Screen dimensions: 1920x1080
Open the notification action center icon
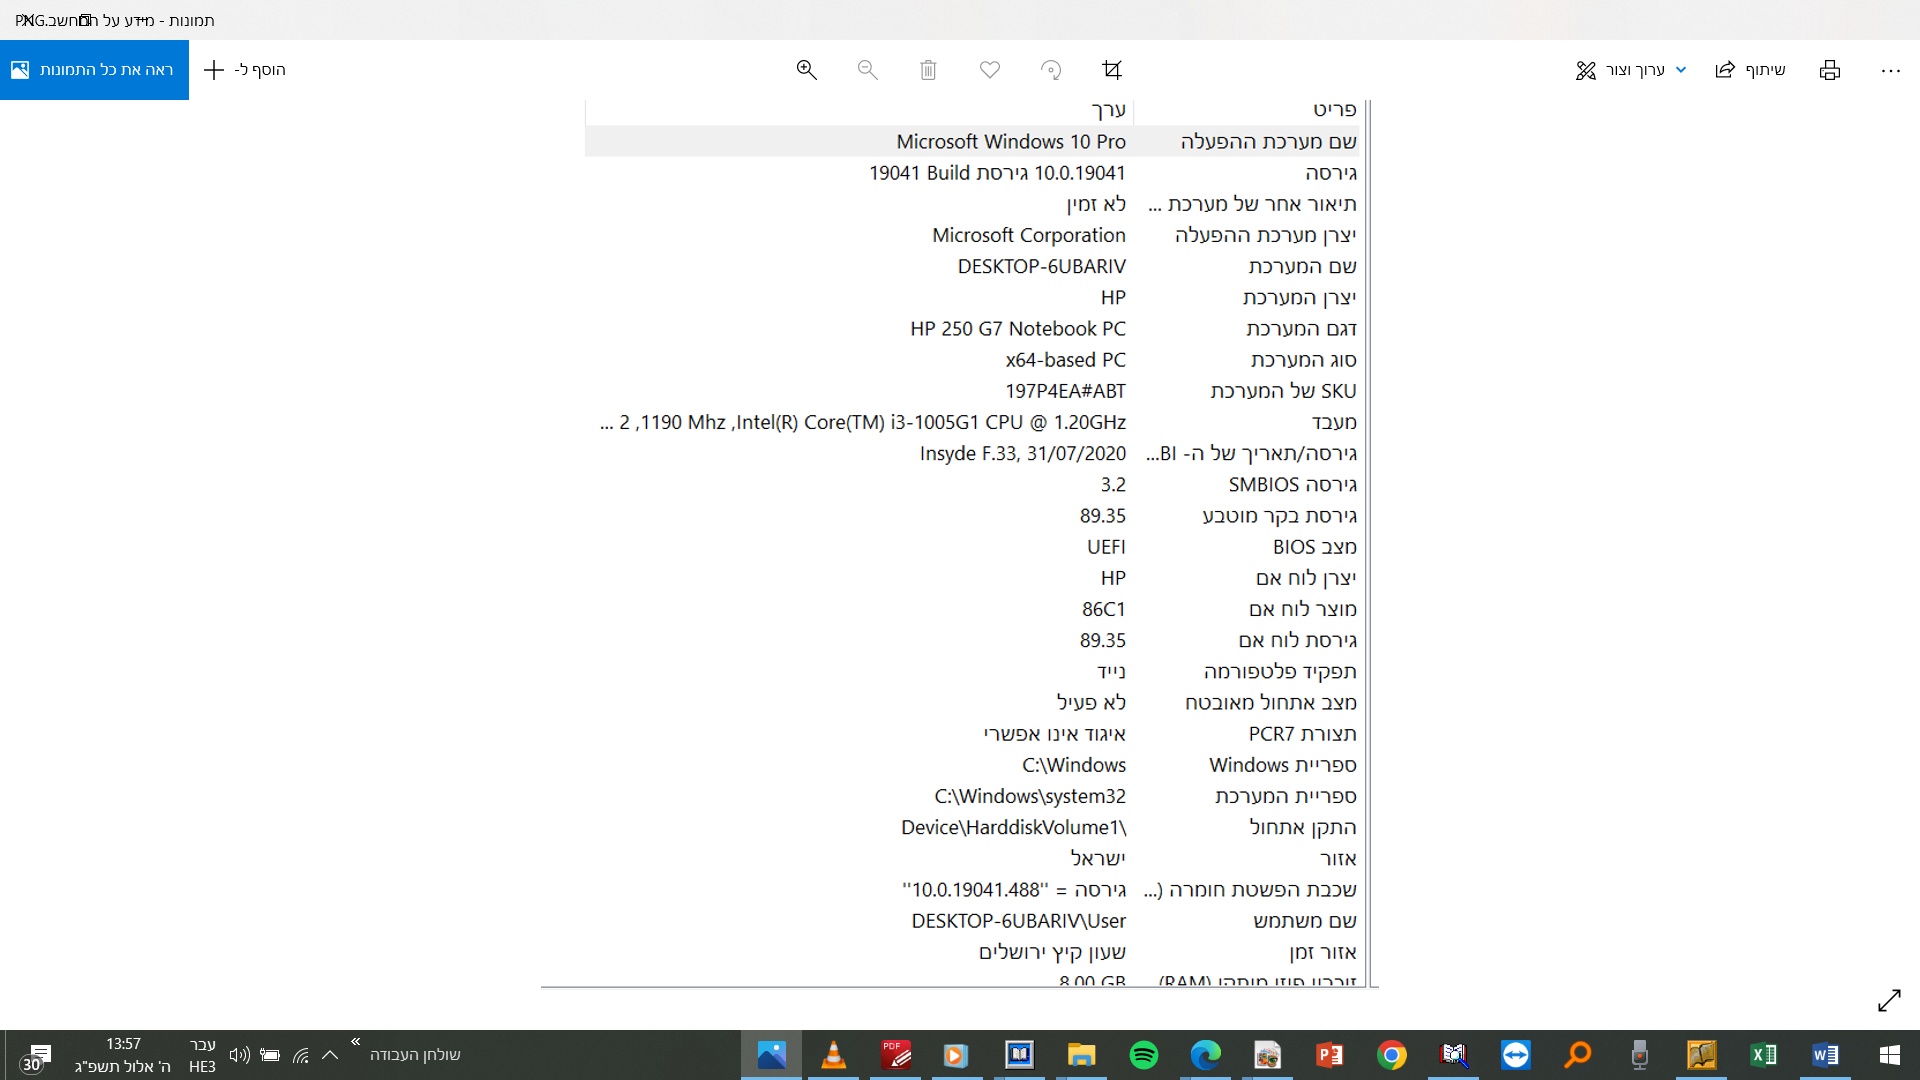(38, 1056)
